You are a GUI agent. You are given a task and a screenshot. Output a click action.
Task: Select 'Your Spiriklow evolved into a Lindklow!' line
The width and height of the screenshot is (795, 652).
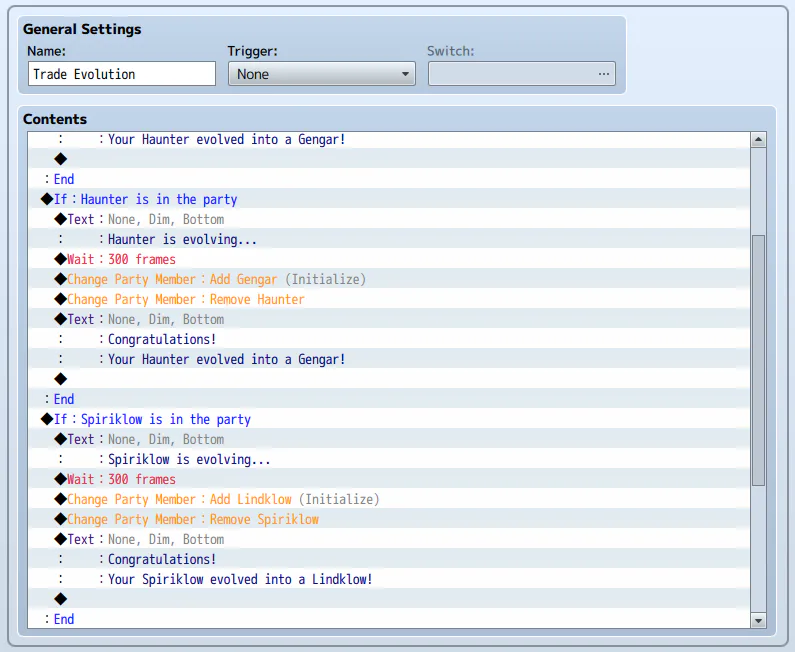240,579
